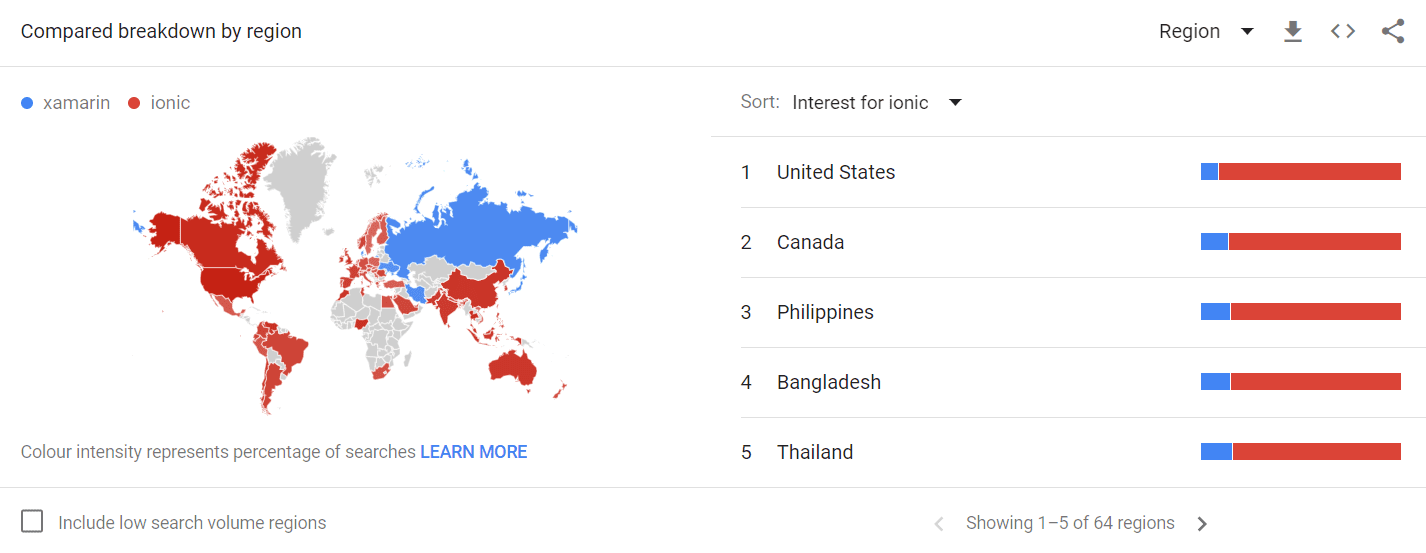The width and height of the screenshot is (1426, 553).
Task: Click the share icon
Action: [x=1393, y=31]
